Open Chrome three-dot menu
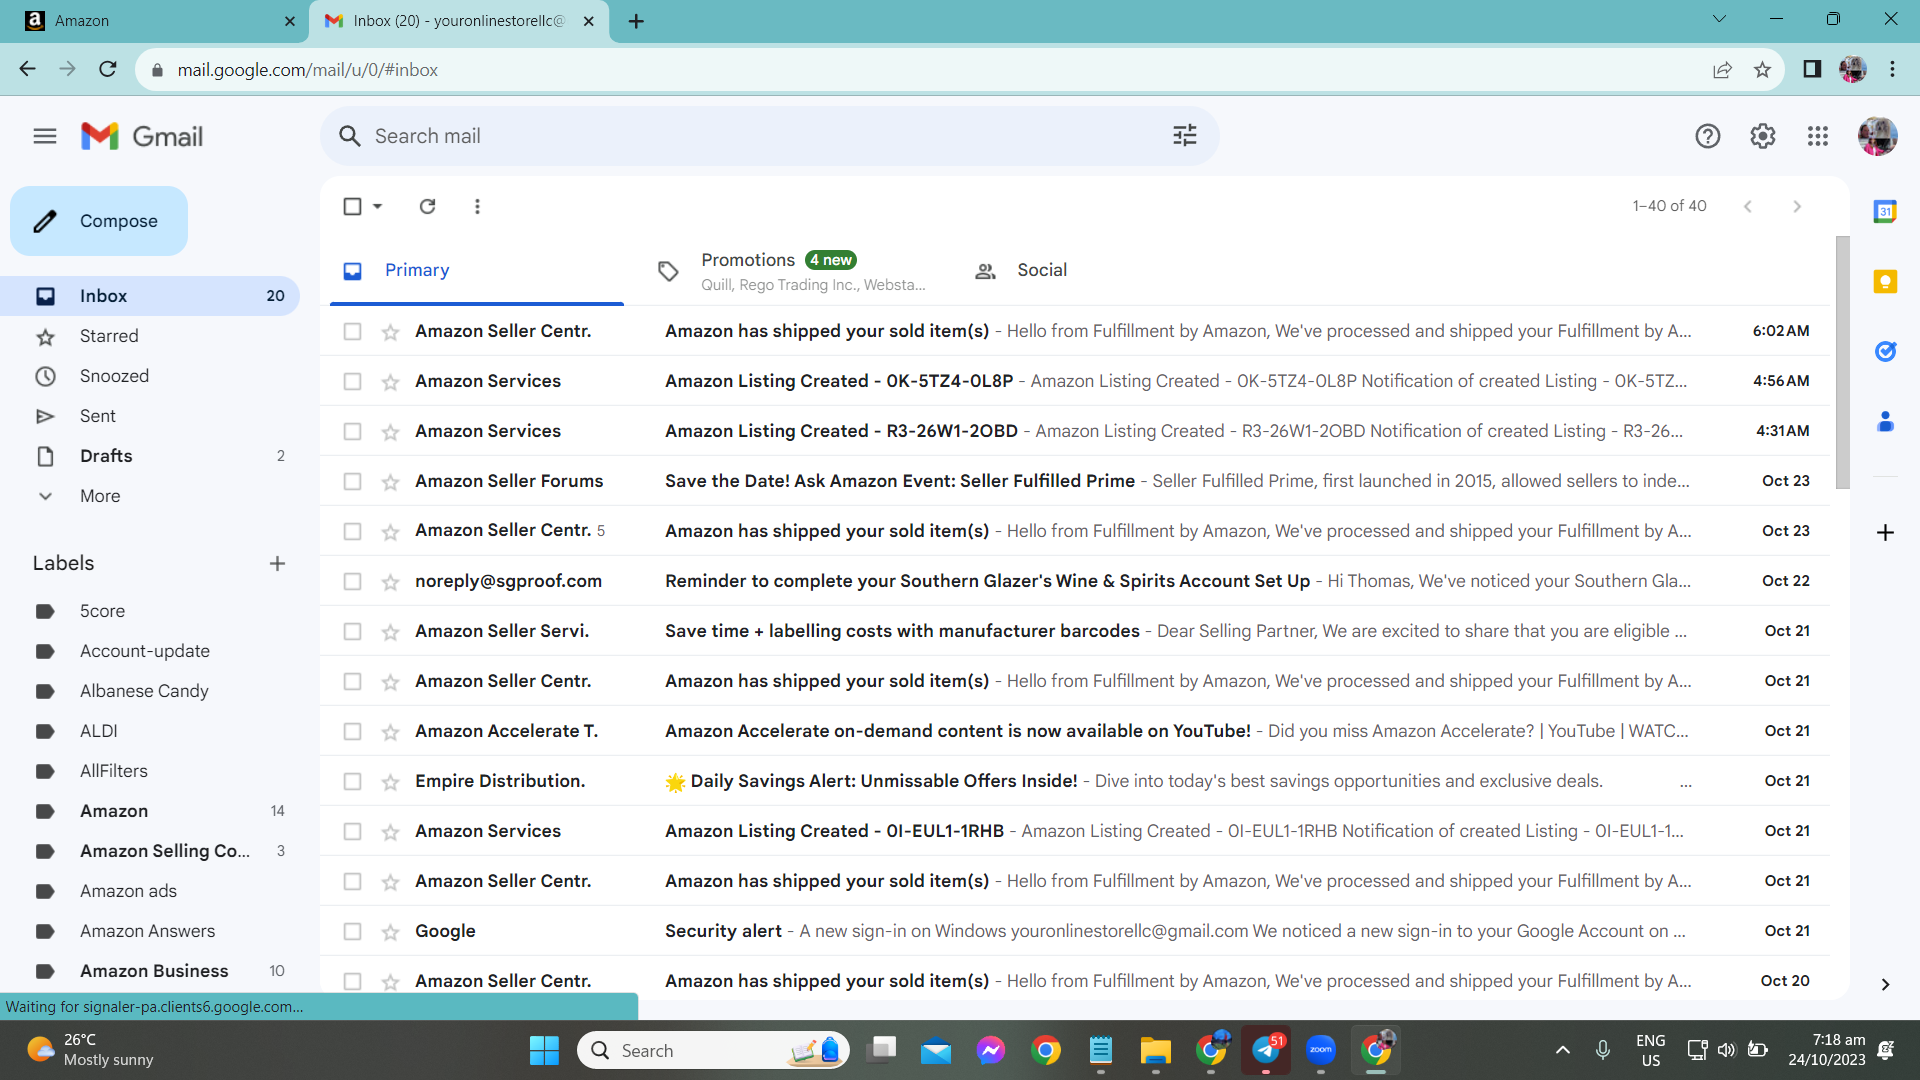 (x=1892, y=69)
